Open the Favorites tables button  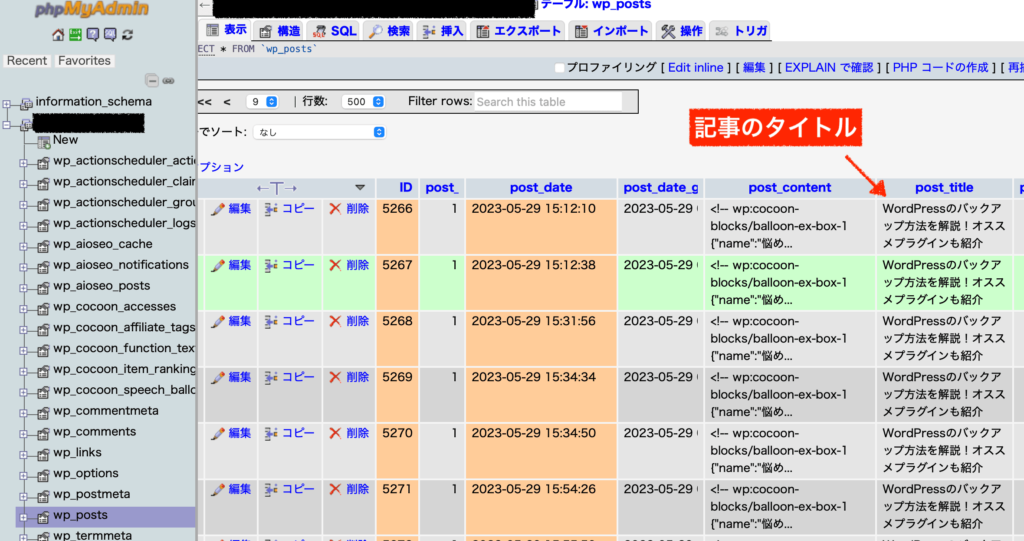pos(84,61)
